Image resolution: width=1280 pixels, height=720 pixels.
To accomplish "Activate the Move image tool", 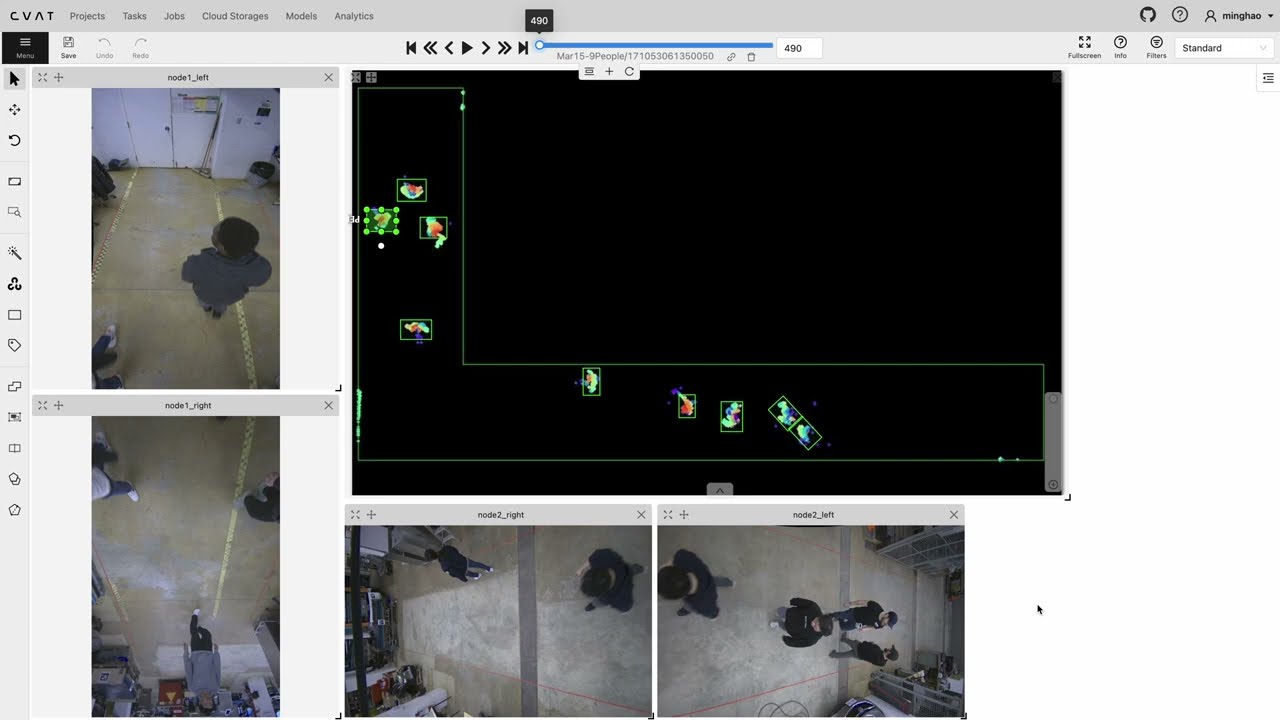I will click(14, 110).
